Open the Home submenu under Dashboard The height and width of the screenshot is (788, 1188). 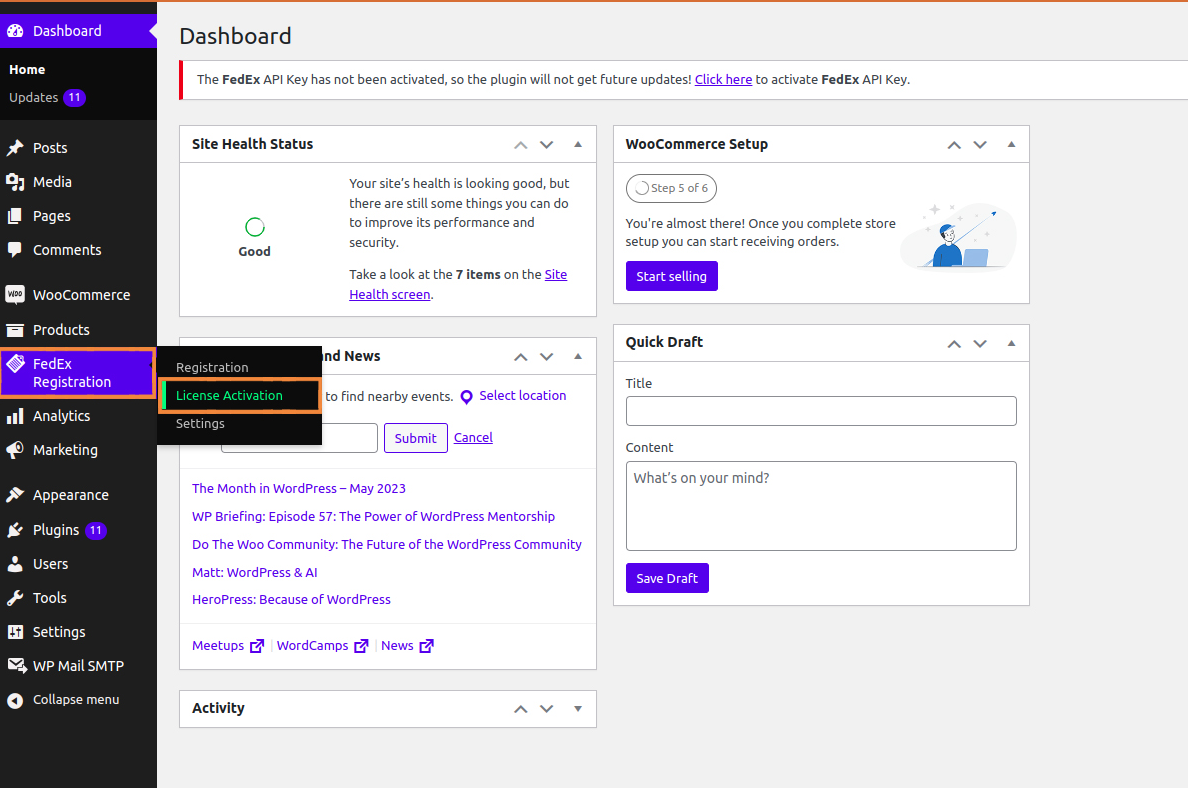(27, 70)
